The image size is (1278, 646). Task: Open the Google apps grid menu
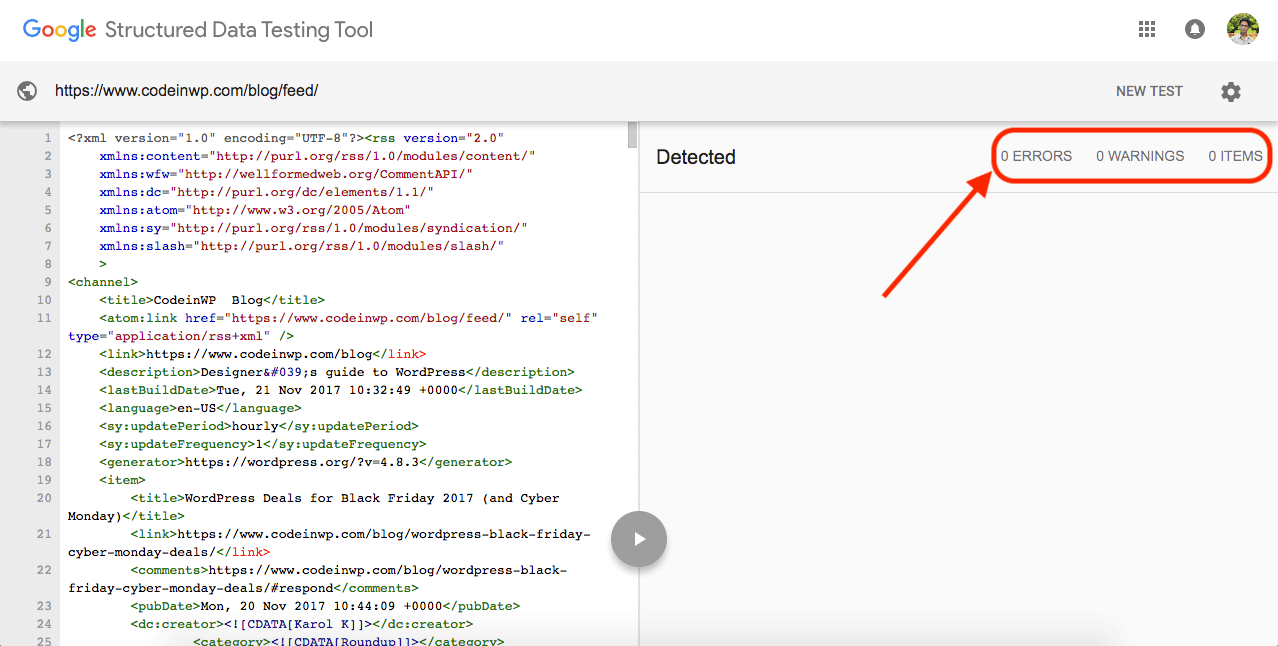click(1147, 29)
